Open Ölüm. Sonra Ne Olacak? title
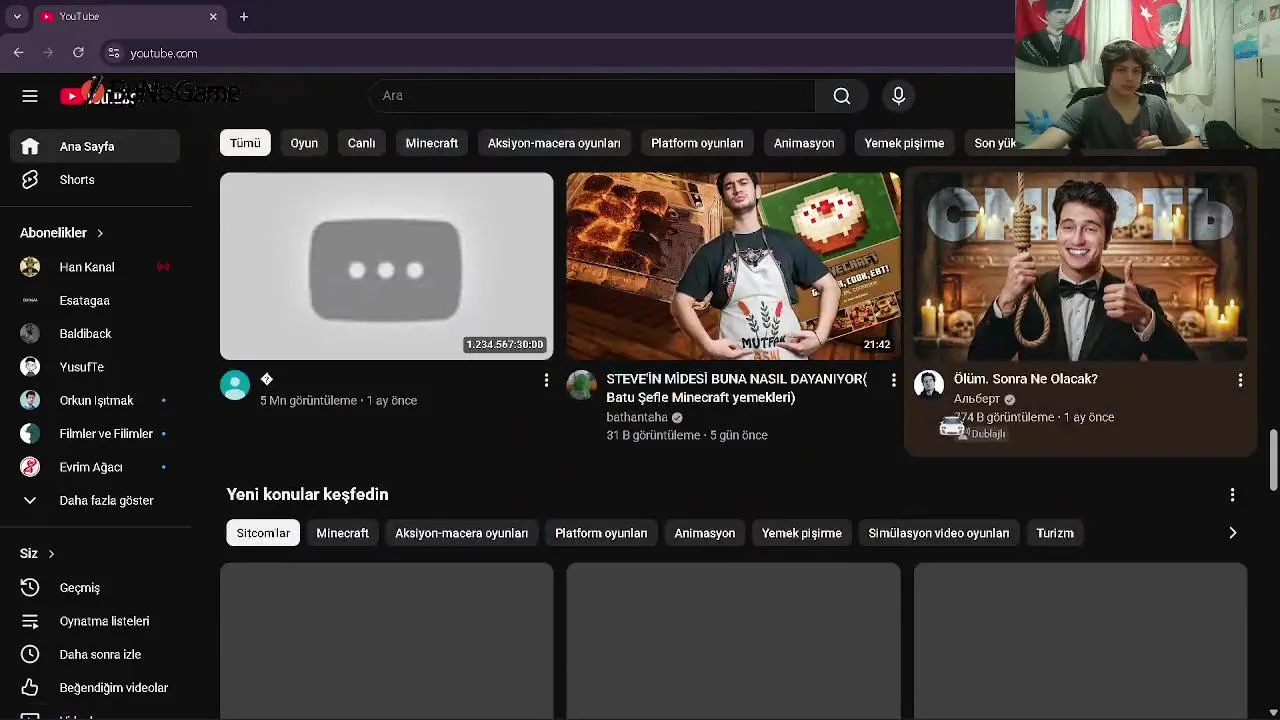Image resolution: width=1280 pixels, height=720 pixels. click(1026, 379)
